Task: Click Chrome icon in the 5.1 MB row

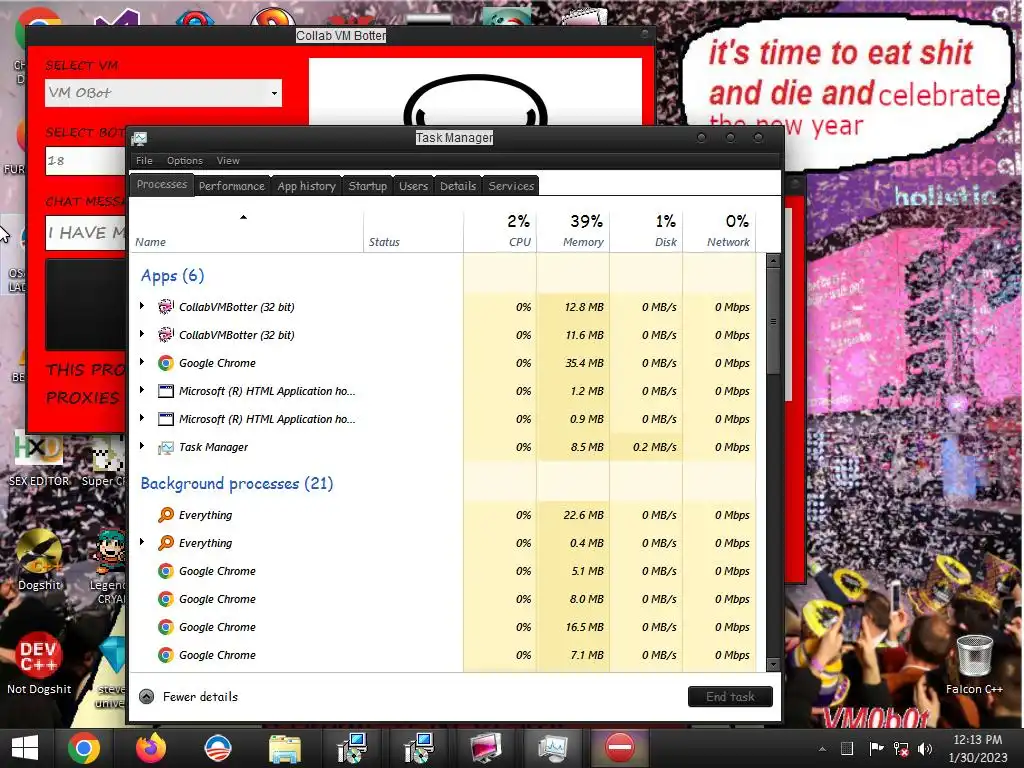Action: pyautogui.click(x=166, y=571)
